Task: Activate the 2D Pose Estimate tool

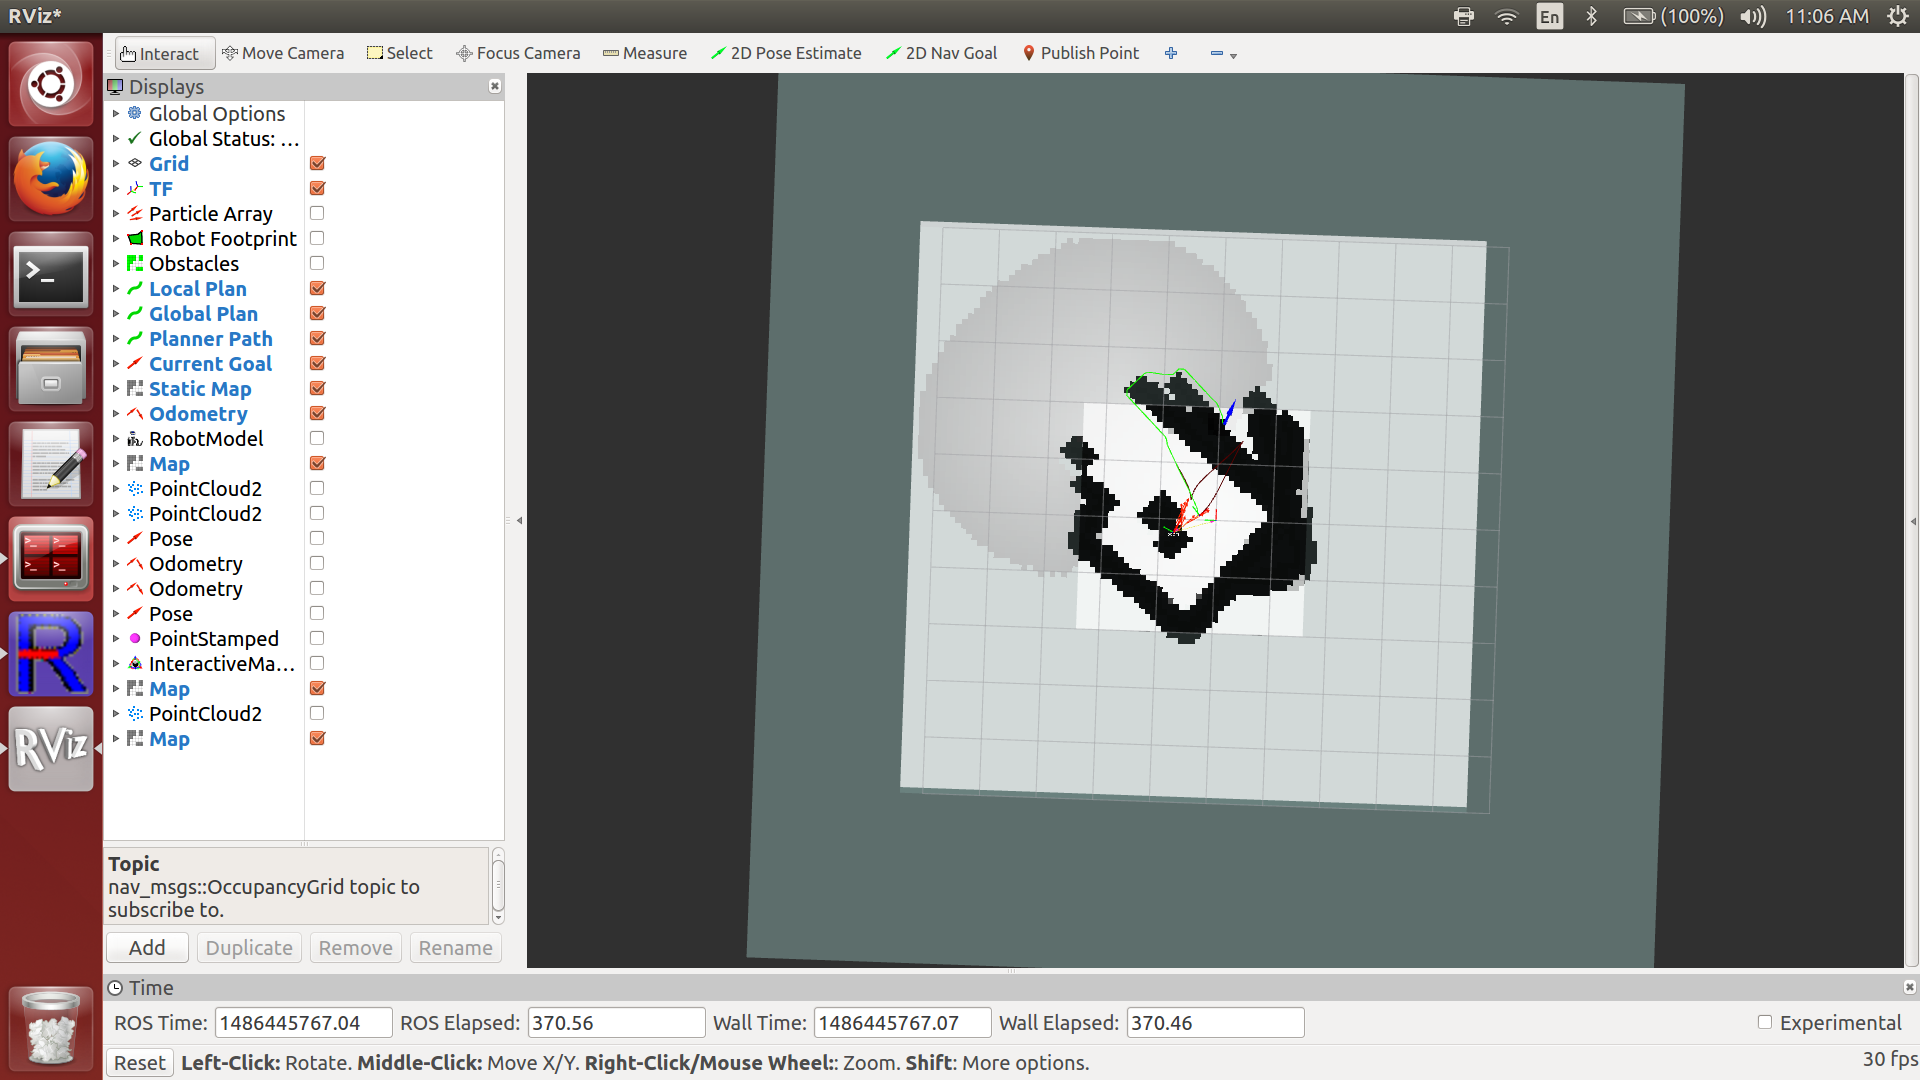Action: (x=786, y=53)
